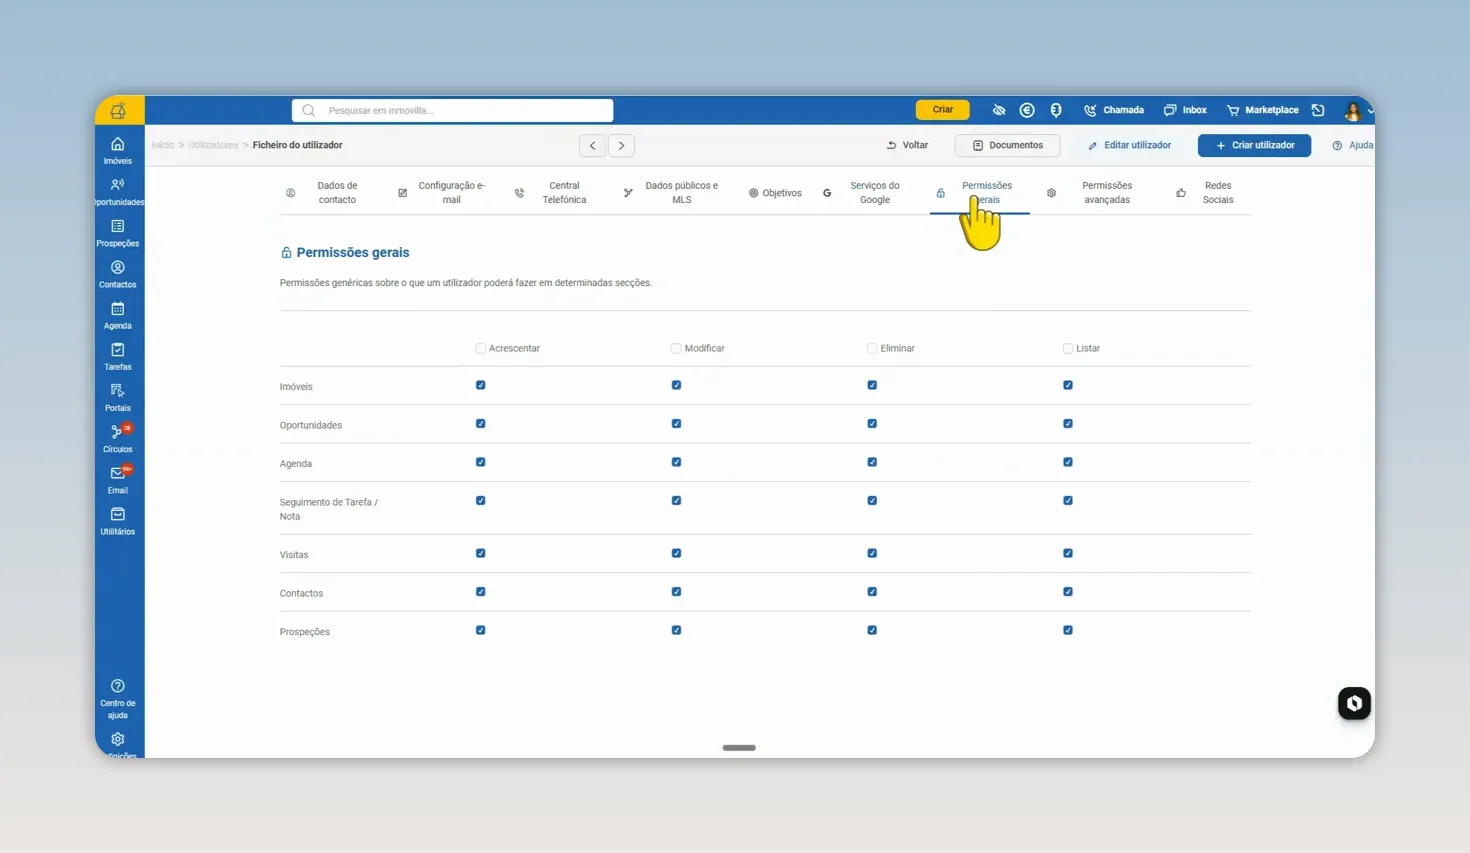
Task: Open Oportunidades in the sidebar
Action: (118, 192)
